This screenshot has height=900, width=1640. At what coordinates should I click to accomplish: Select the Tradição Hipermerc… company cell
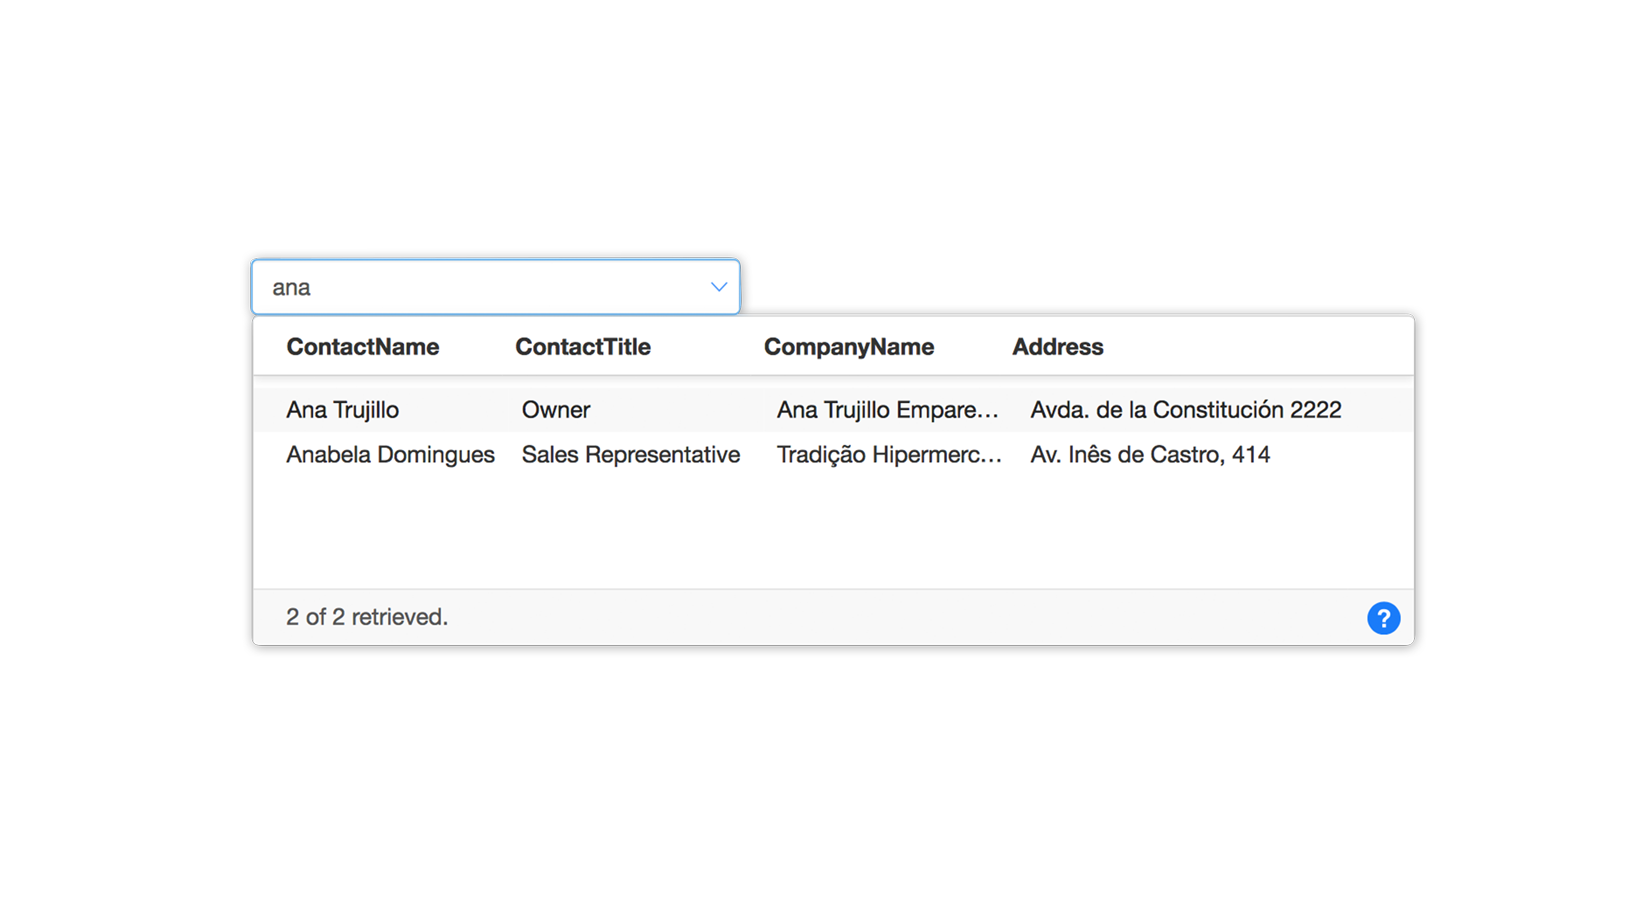(x=888, y=455)
